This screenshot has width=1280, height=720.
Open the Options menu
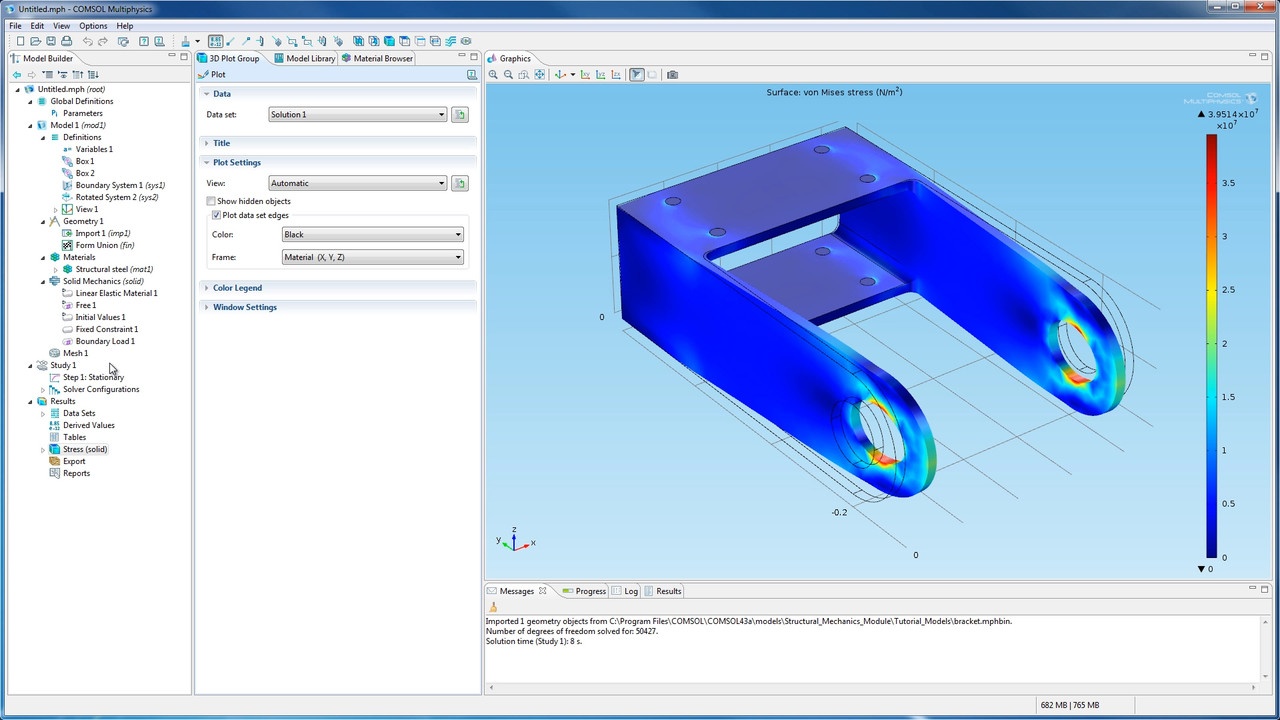pos(93,26)
